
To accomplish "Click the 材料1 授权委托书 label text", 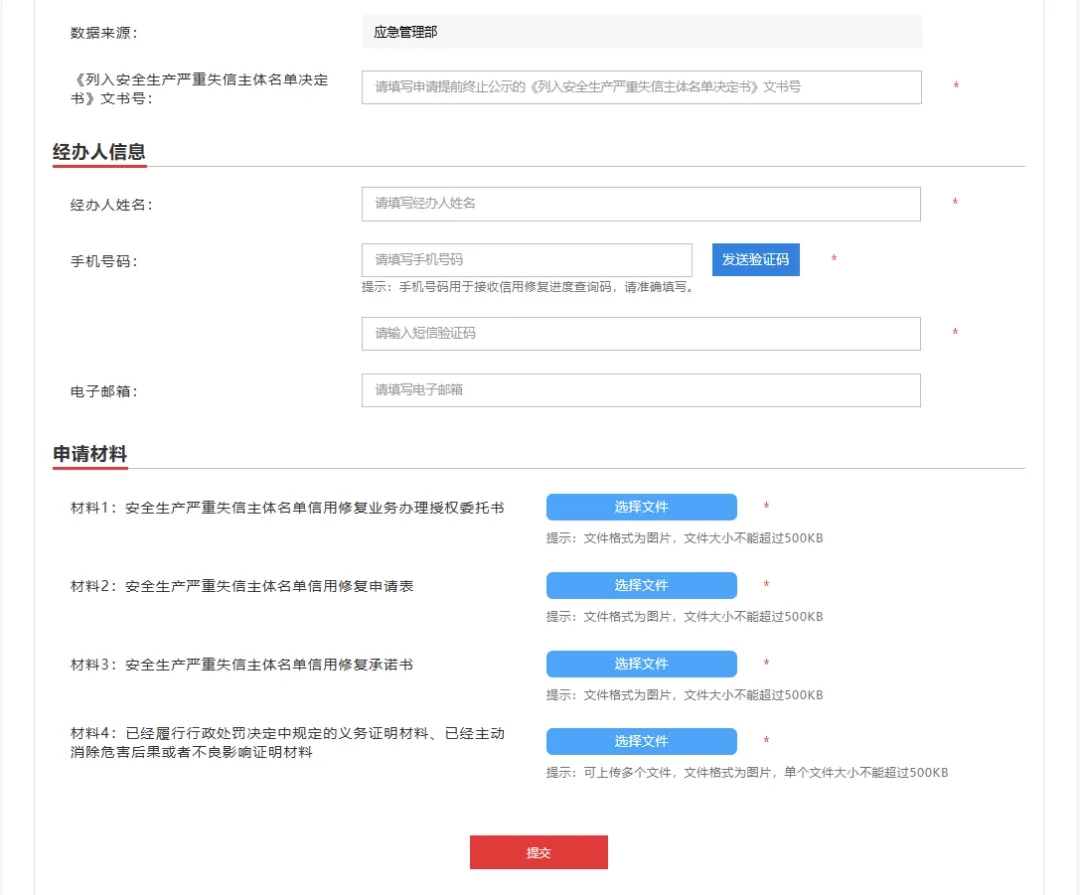I will [x=287, y=508].
